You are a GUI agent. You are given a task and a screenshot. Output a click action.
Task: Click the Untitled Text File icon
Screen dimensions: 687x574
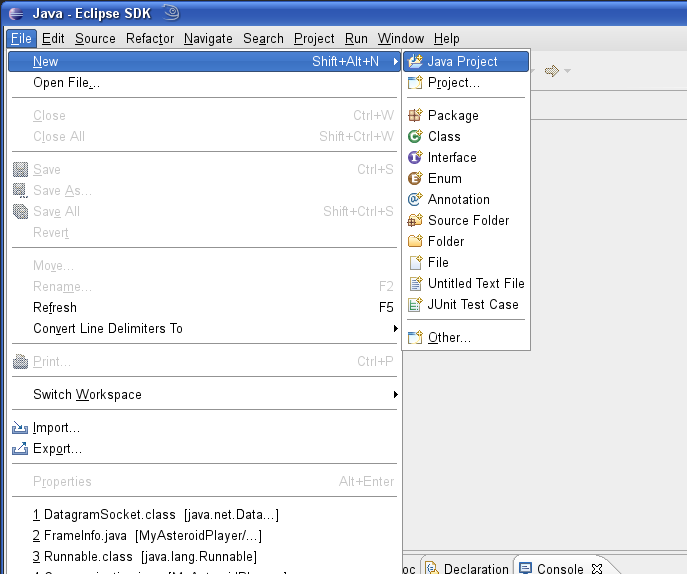point(415,283)
